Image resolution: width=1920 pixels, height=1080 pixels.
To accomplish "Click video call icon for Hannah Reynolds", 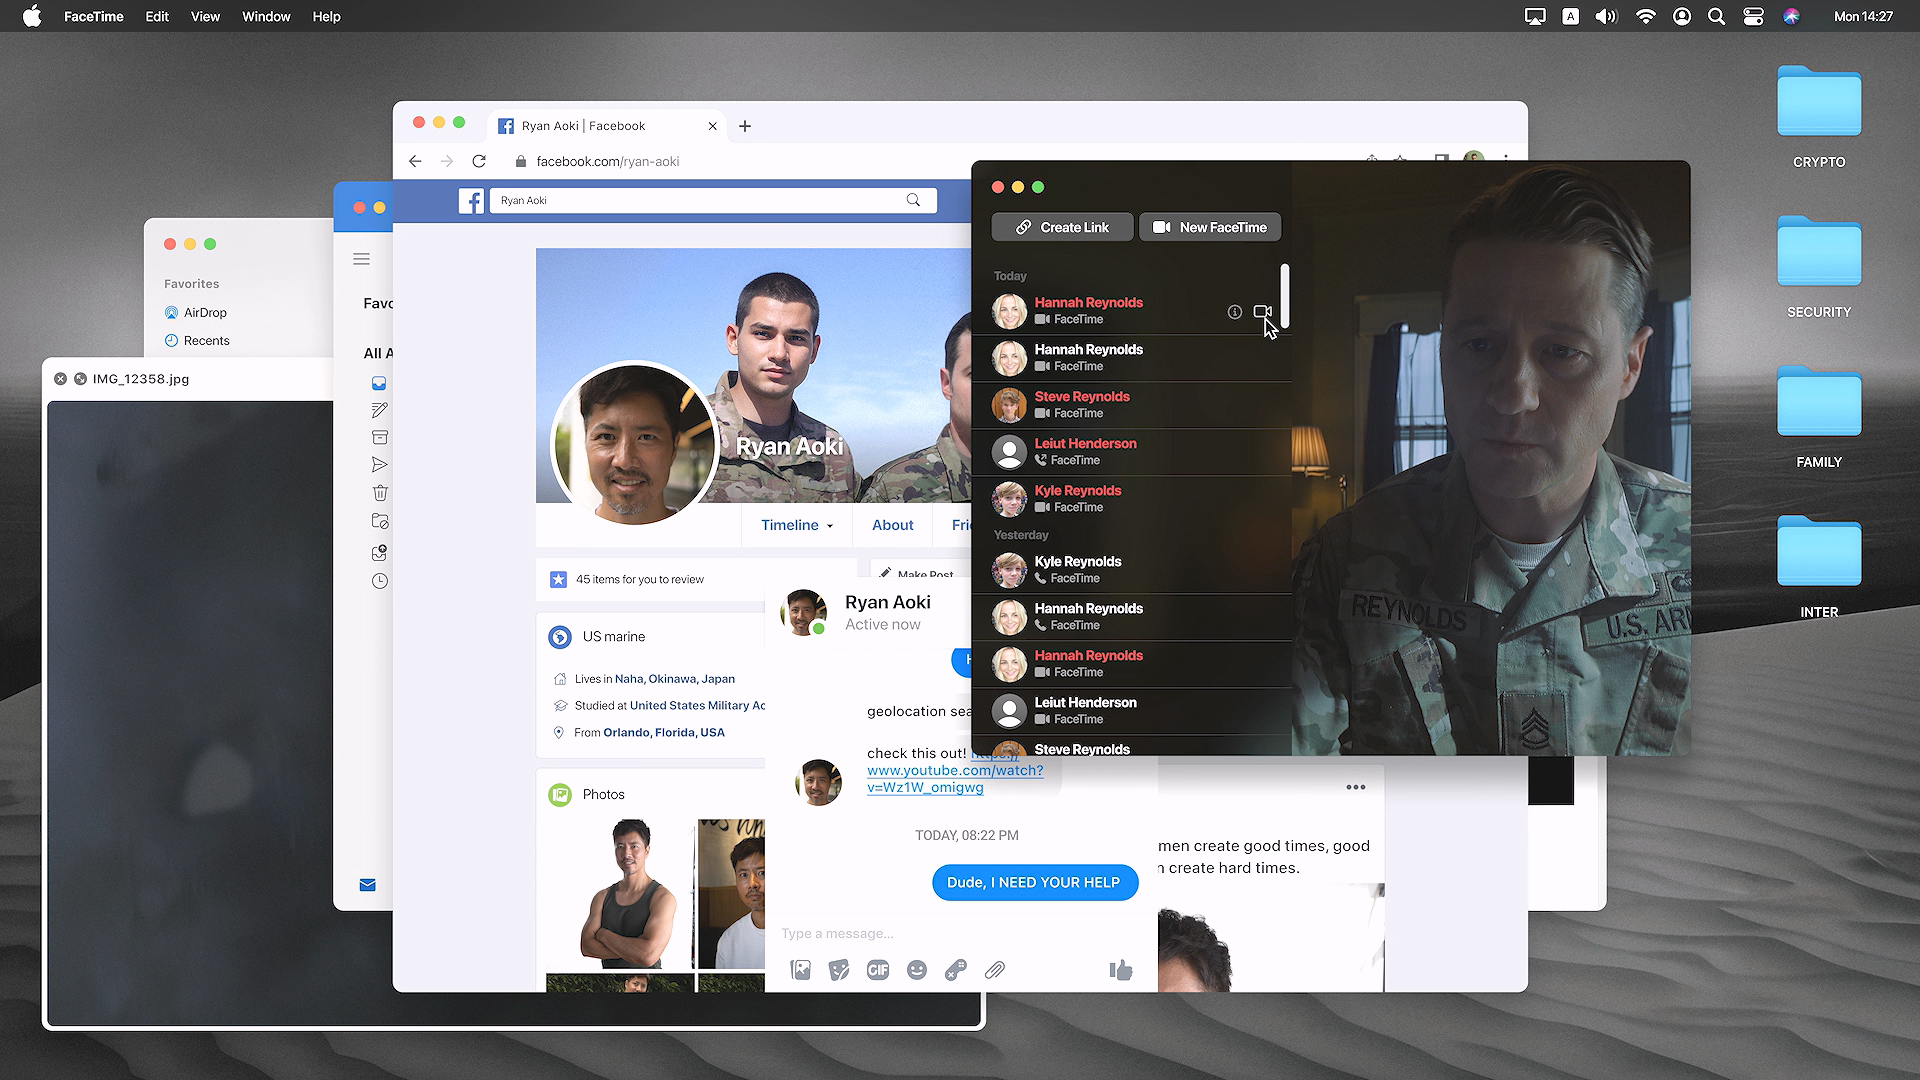I will (x=1262, y=312).
